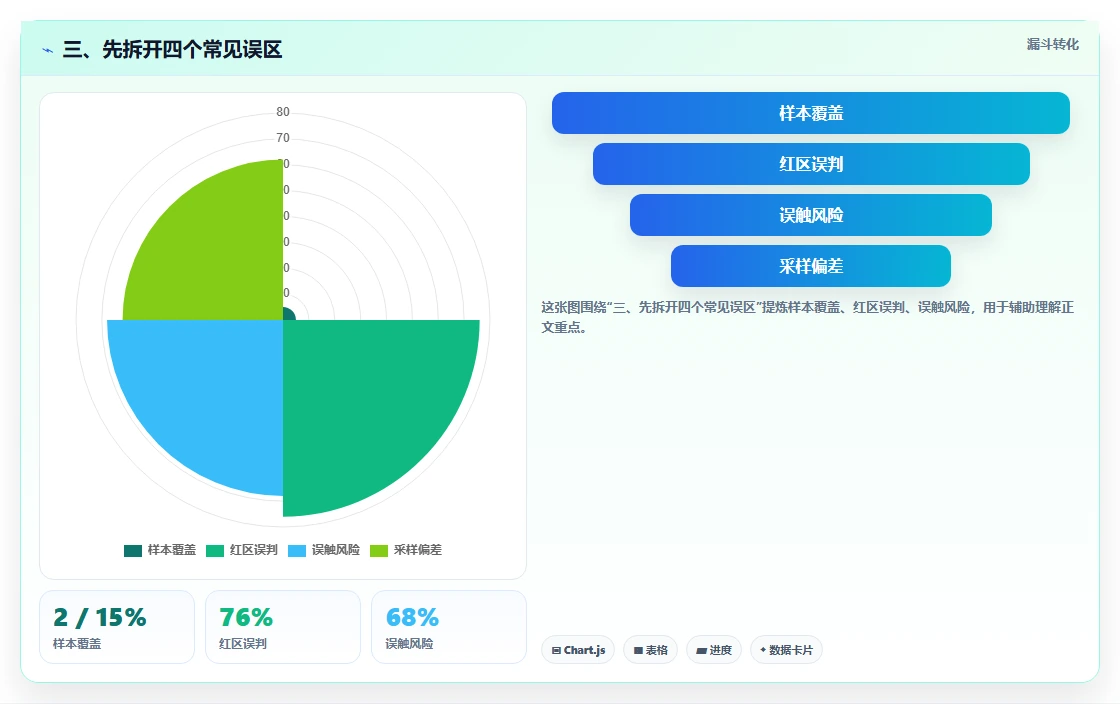
Task: Open the 2 / 15% 样本覆盖 data card
Action: click(117, 627)
